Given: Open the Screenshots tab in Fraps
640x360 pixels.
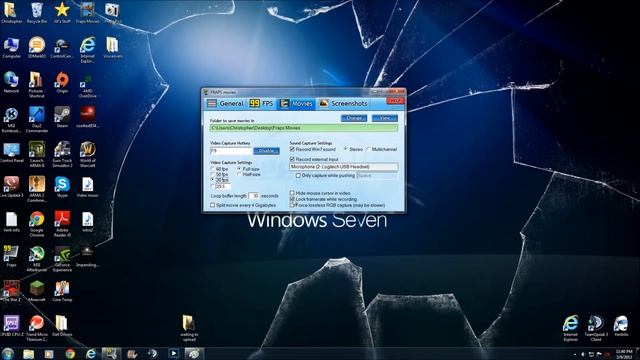Looking at the screenshot, I should pyautogui.click(x=343, y=104).
